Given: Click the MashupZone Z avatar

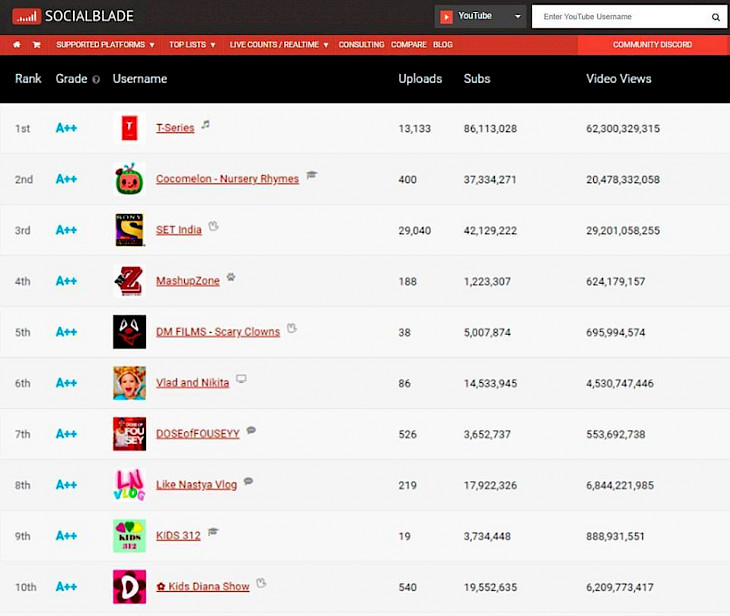Looking at the screenshot, I should pos(129,281).
